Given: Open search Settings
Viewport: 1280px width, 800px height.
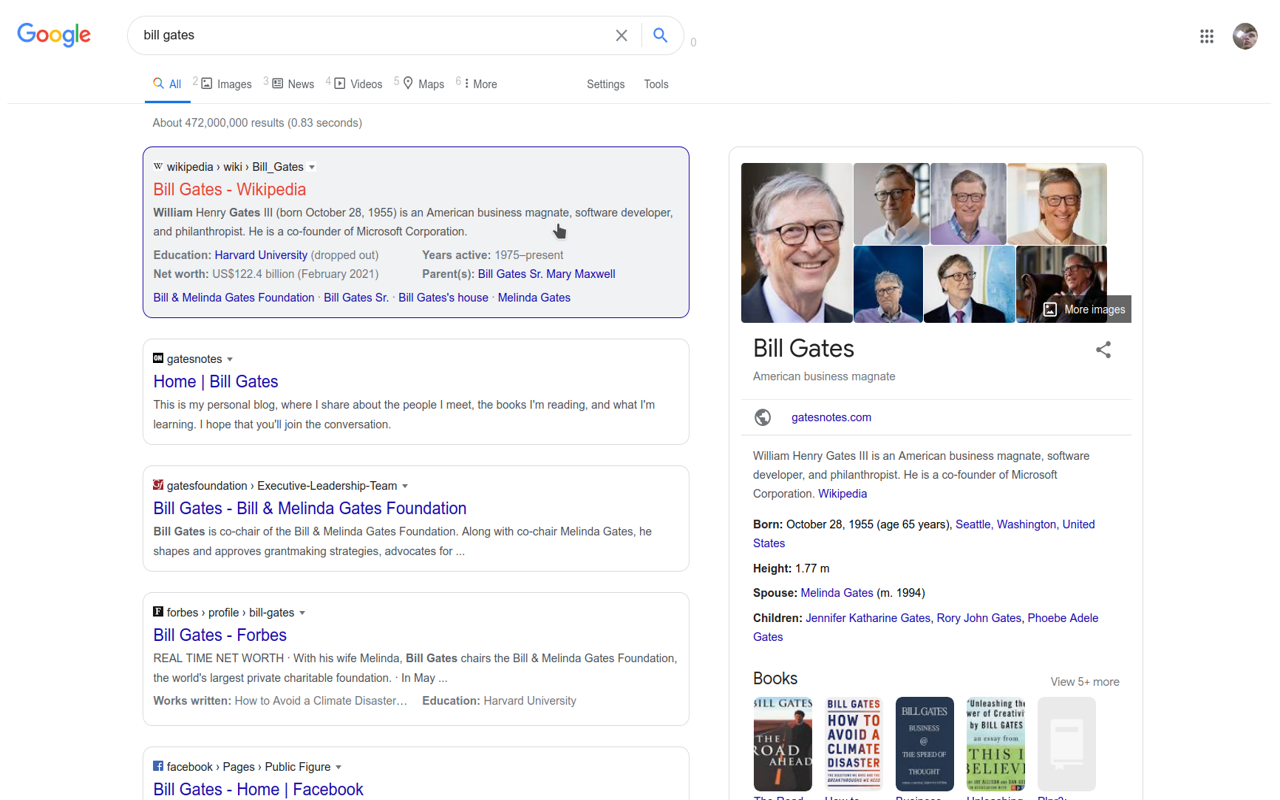Looking at the screenshot, I should [x=605, y=84].
